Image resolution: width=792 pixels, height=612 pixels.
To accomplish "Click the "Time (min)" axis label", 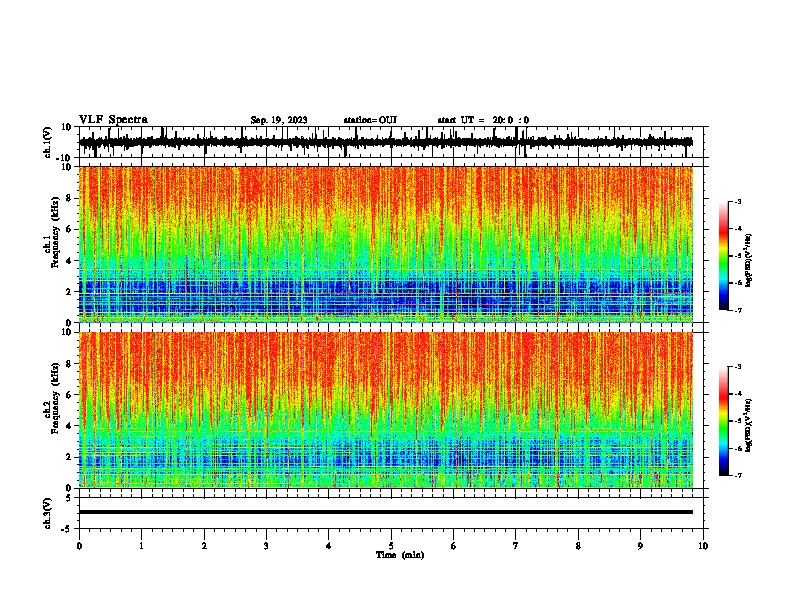I will coord(400,555).
